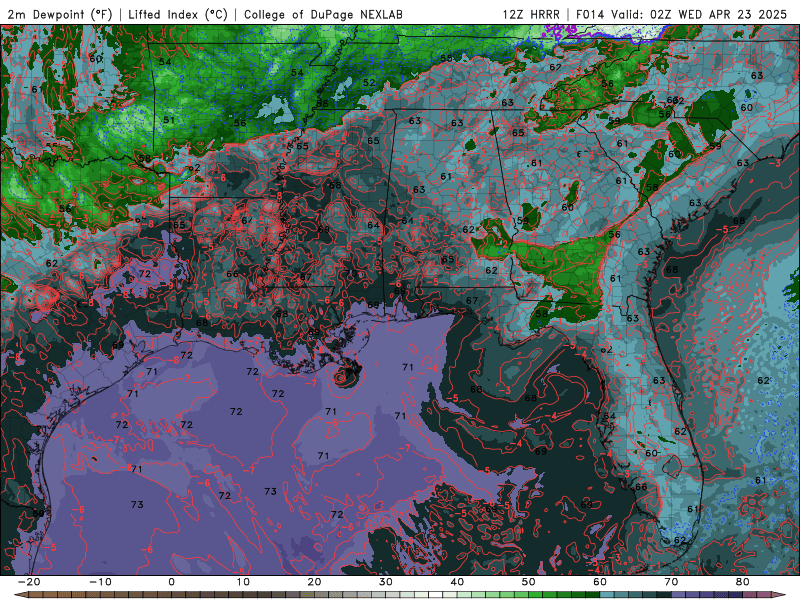
Task: Click the "F014" forecast hour text
Action: coord(590,14)
